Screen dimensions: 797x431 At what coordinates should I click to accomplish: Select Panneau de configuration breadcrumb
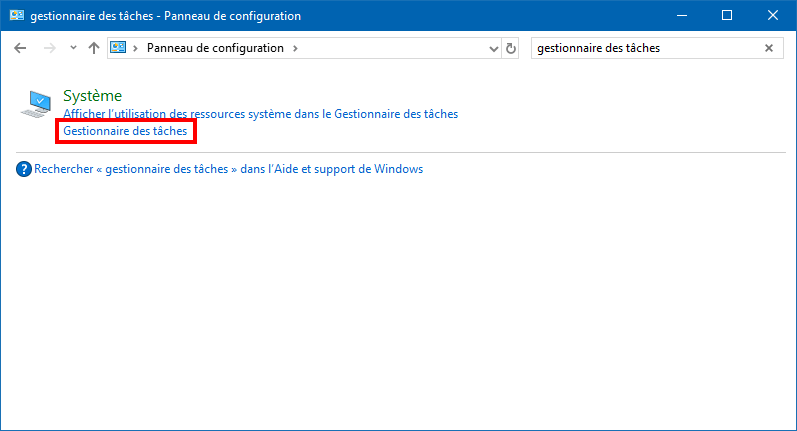point(215,48)
